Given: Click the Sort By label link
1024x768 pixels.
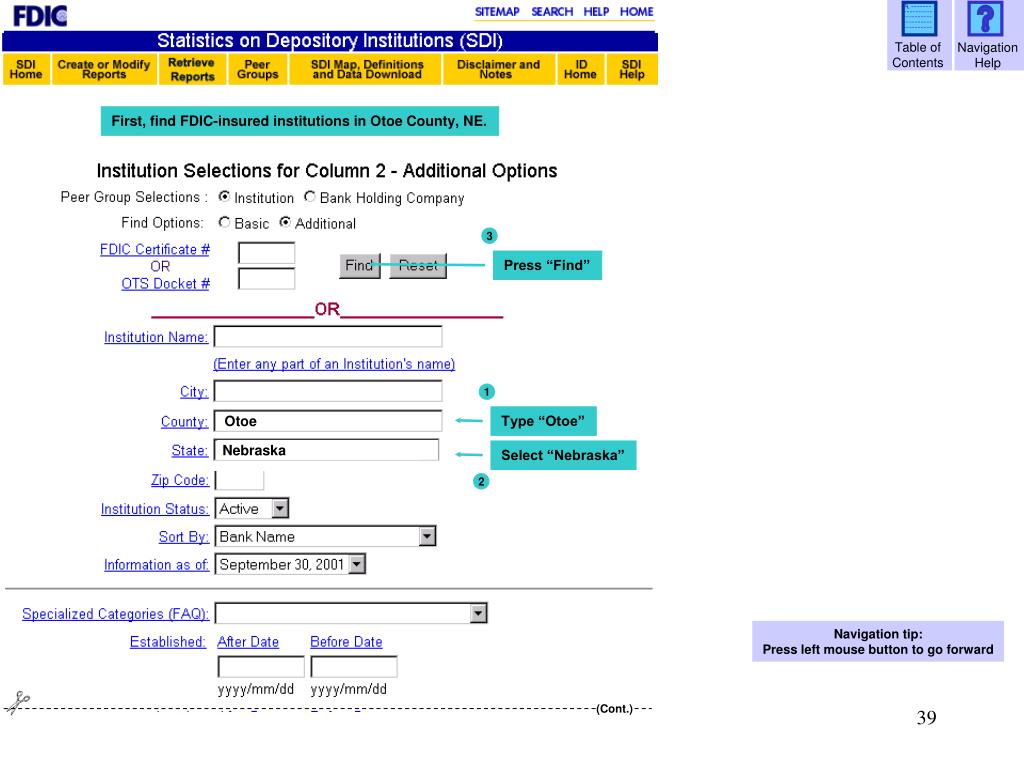Looking at the screenshot, I should tap(184, 537).
